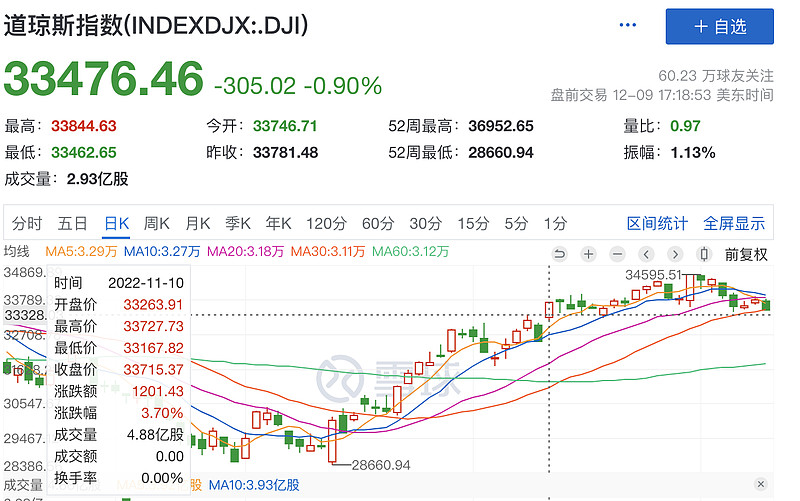Add index to watchlist with 自选 button
The width and height of the screenshot is (800, 501).
(719, 27)
